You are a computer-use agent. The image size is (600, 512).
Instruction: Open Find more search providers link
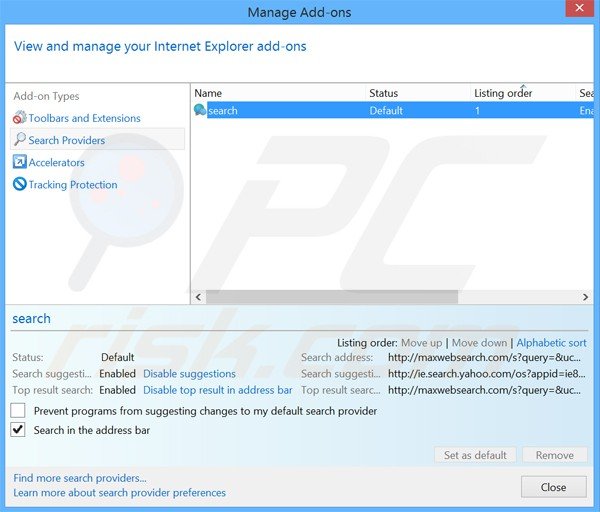(80, 478)
